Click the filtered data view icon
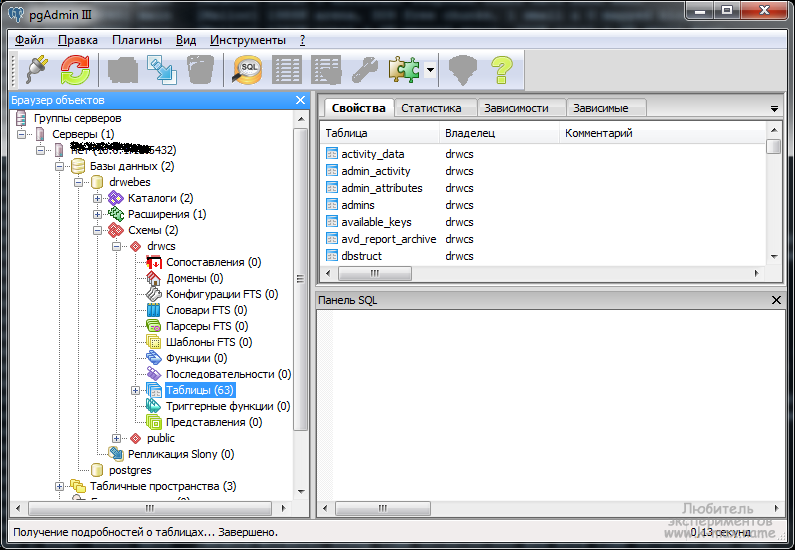The width and height of the screenshot is (795, 550). (x=326, y=70)
